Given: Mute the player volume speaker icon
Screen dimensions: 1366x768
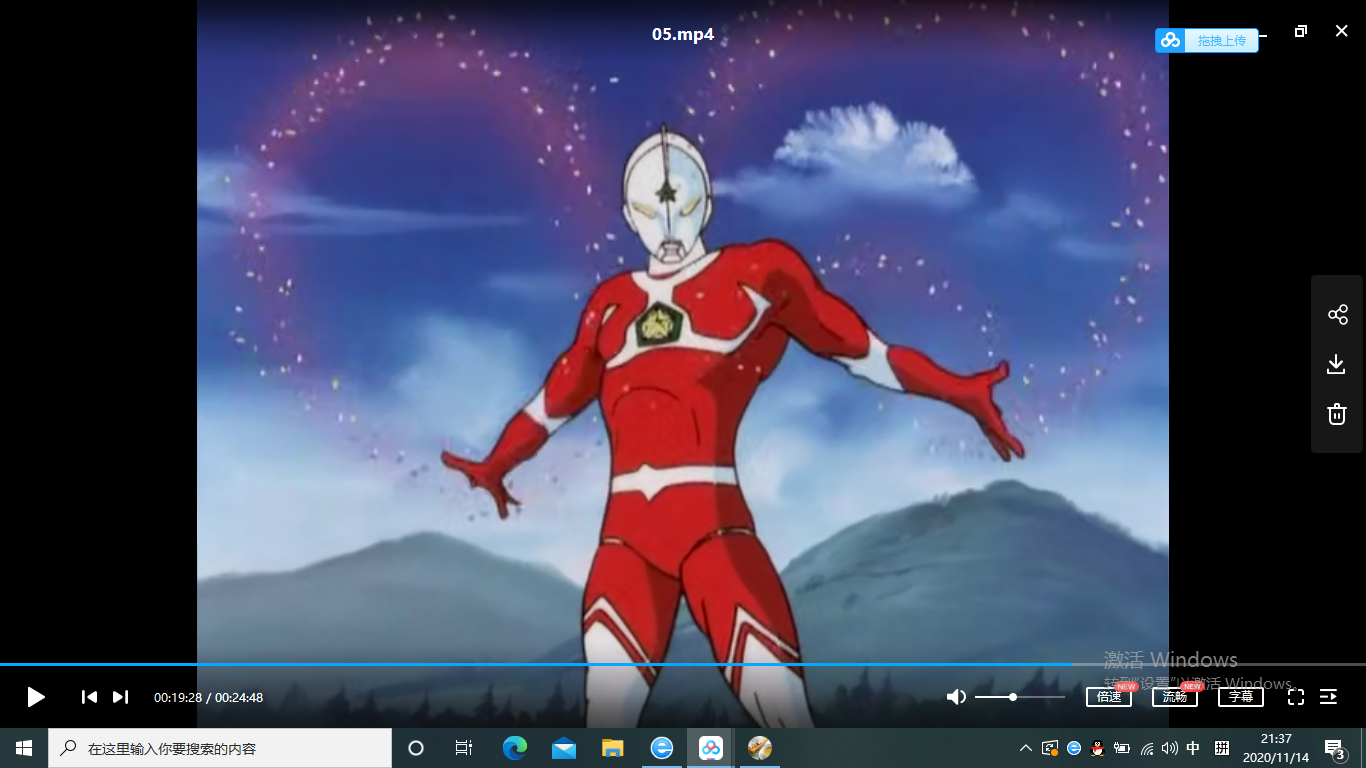Looking at the screenshot, I should 956,697.
